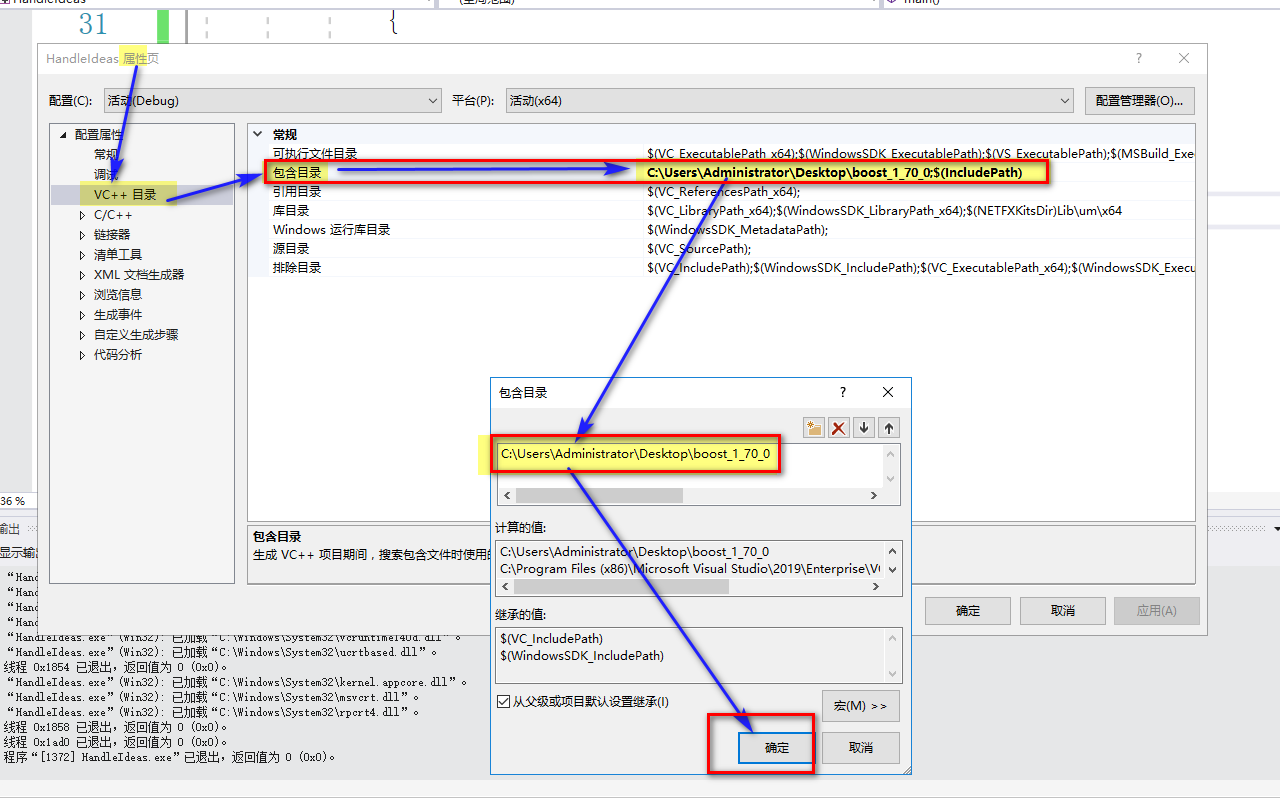The height and width of the screenshot is (798, 1280).
Task: Click 取消 in the HandleIdeas 属性页 dialog
Action: pos(1063,611)
